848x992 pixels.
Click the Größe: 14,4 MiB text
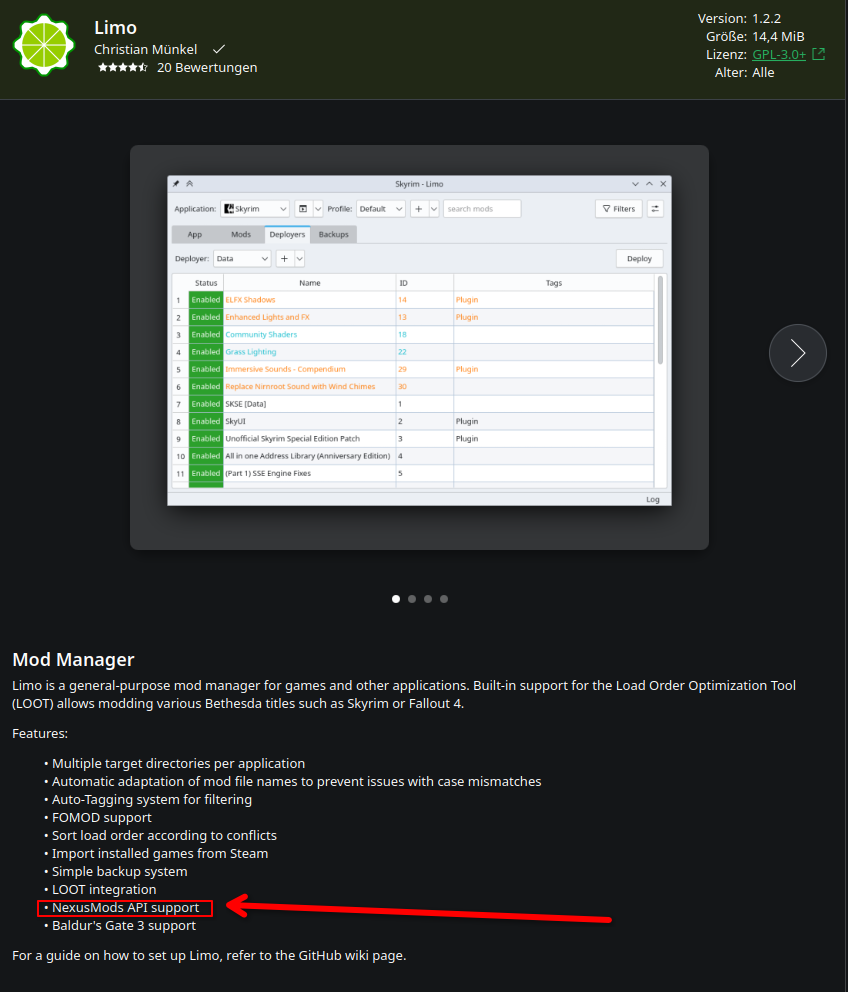[755, 37]
